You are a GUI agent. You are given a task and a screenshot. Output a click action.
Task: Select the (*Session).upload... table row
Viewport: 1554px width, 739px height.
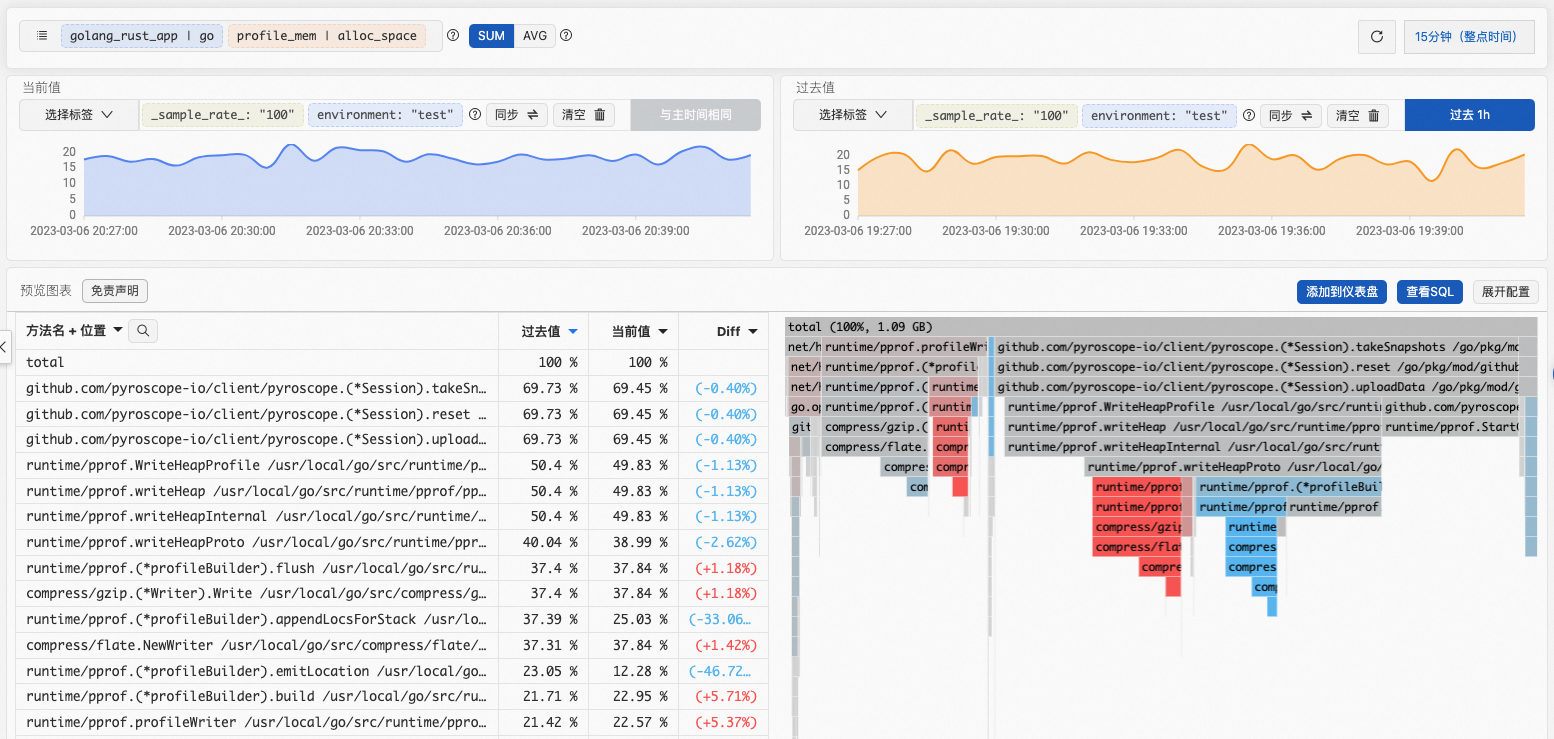[392, 439]
